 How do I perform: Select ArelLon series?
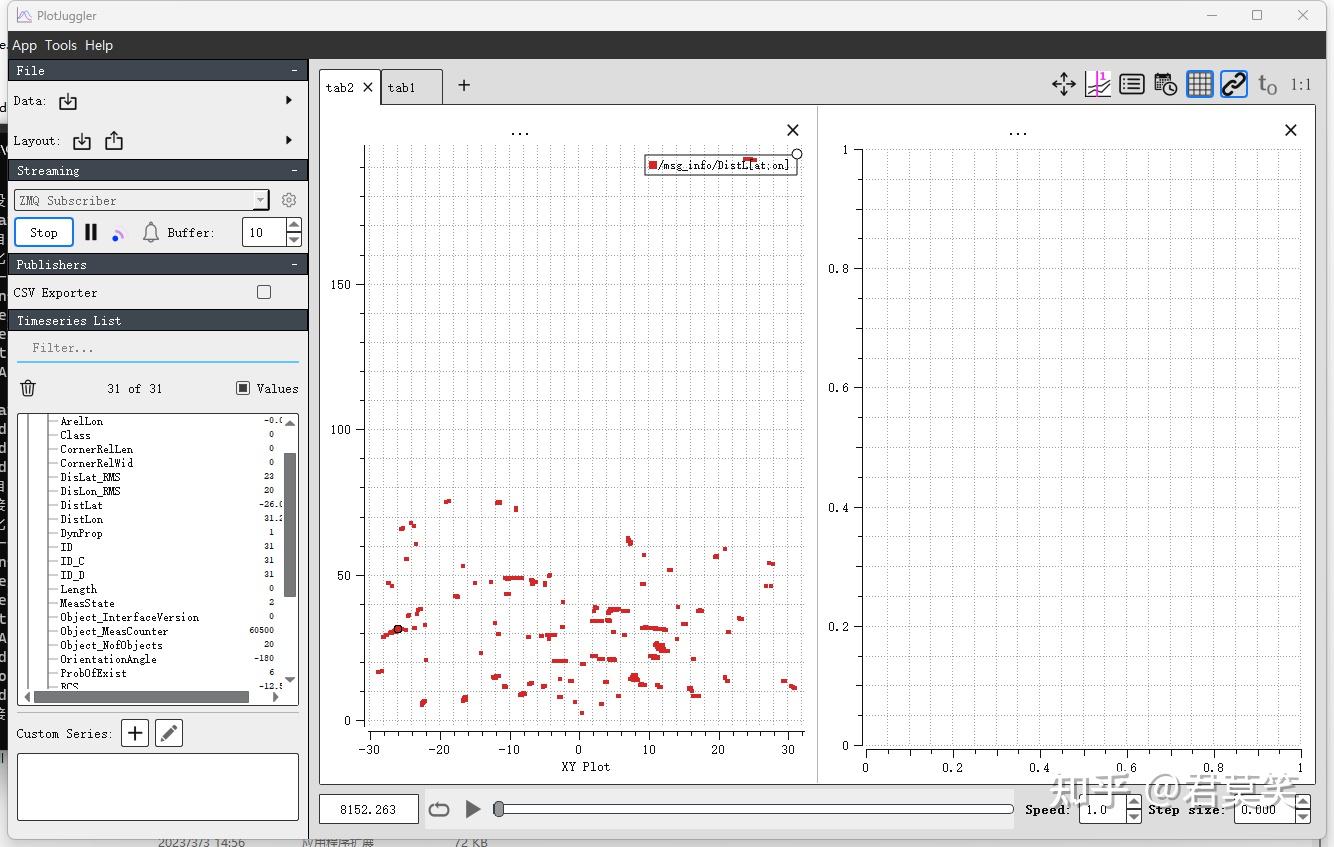[81, 421]
